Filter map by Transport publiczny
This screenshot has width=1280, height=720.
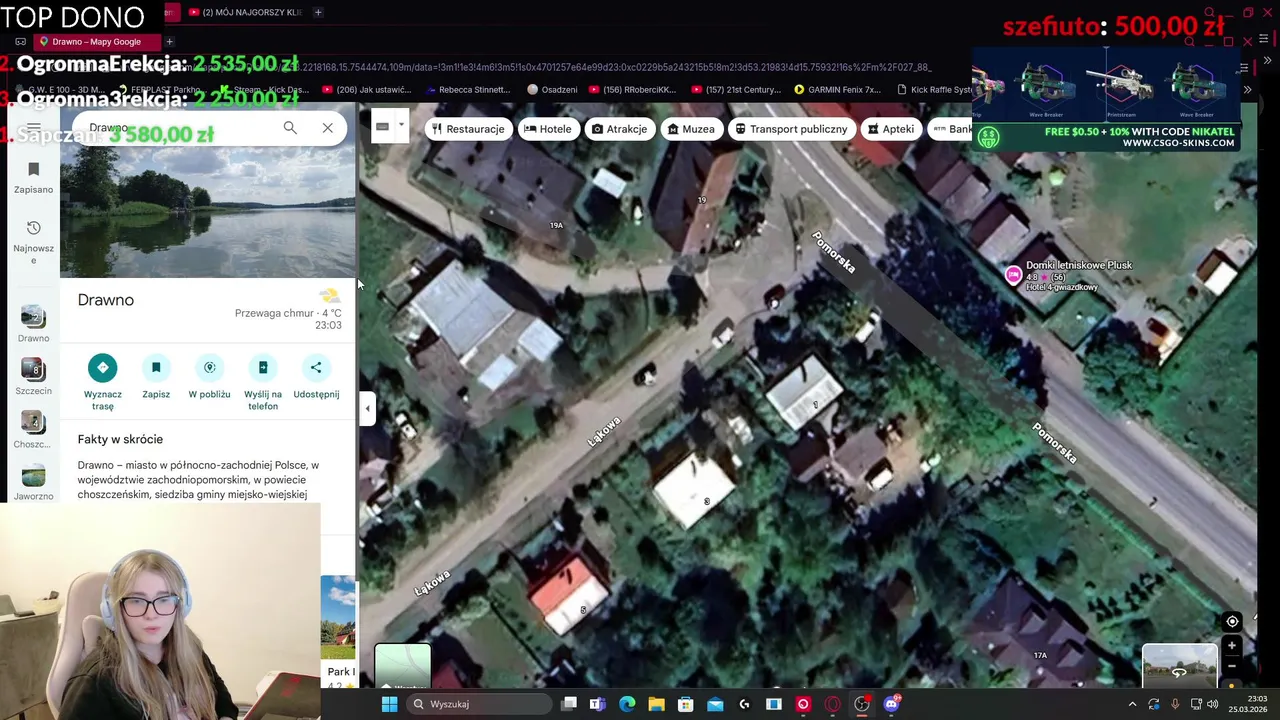tap(791, 129)
